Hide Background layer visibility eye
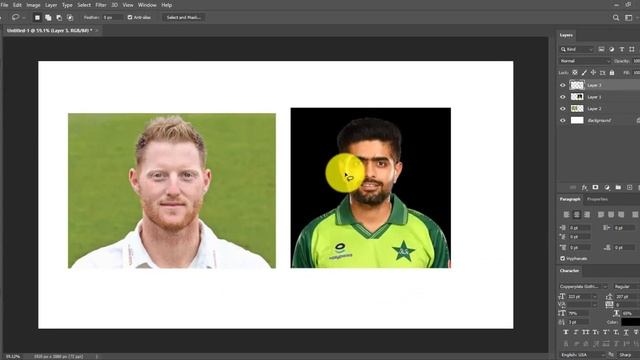This screenshot has width=640, height=360. point(563,120)
